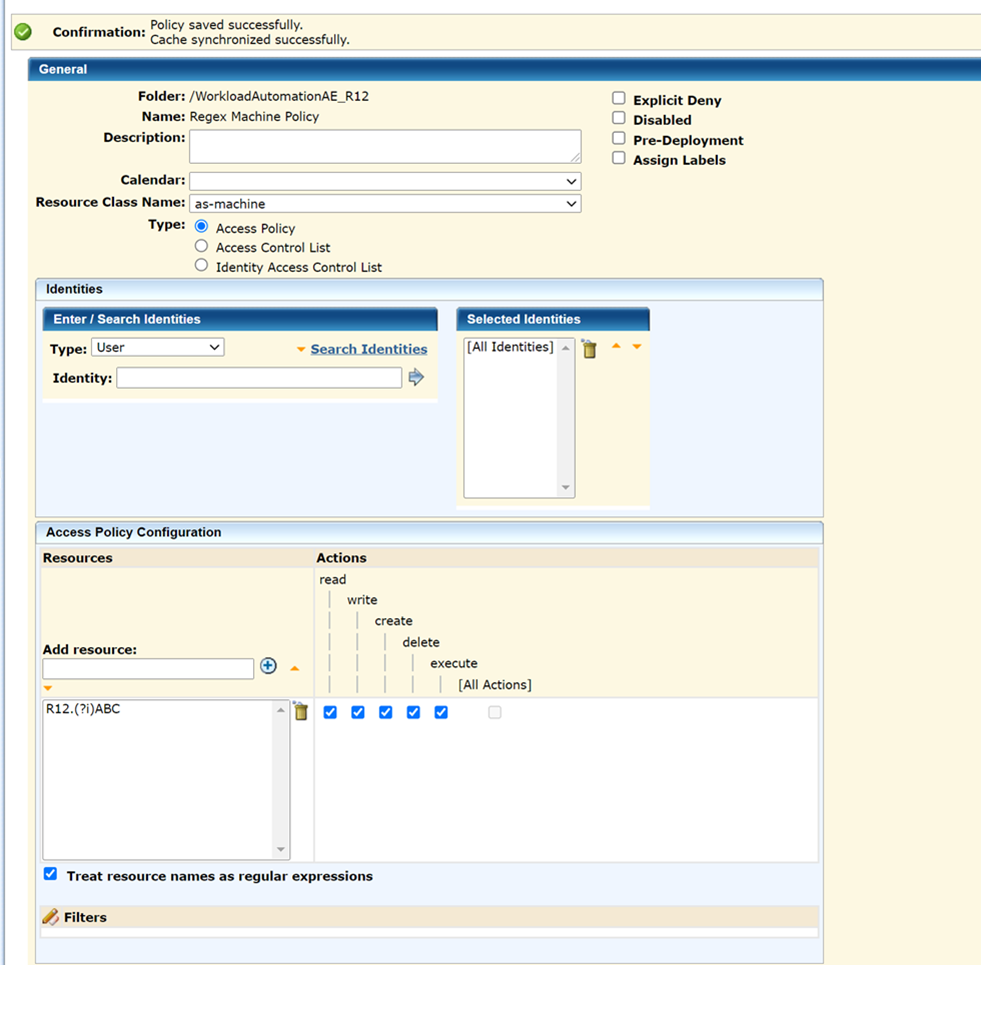Image resolution: width=988 pixels, height=1011 pixels.
Task: Enable the Assign Labels checkbox
Action: (x=618, y=158)
